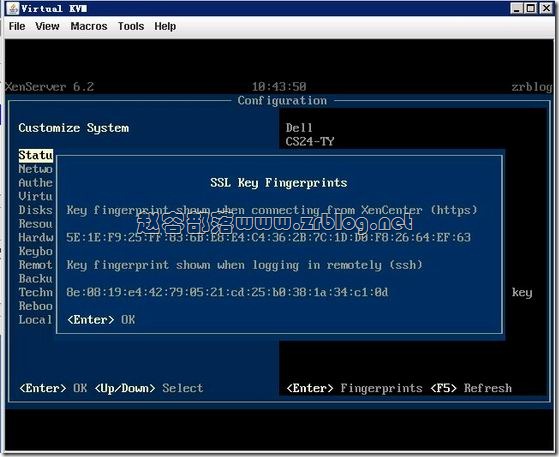The height and width of the screenshot is (457, 559).
Task: Click the <F5> Refresh hint
Action: pos(471,388)
